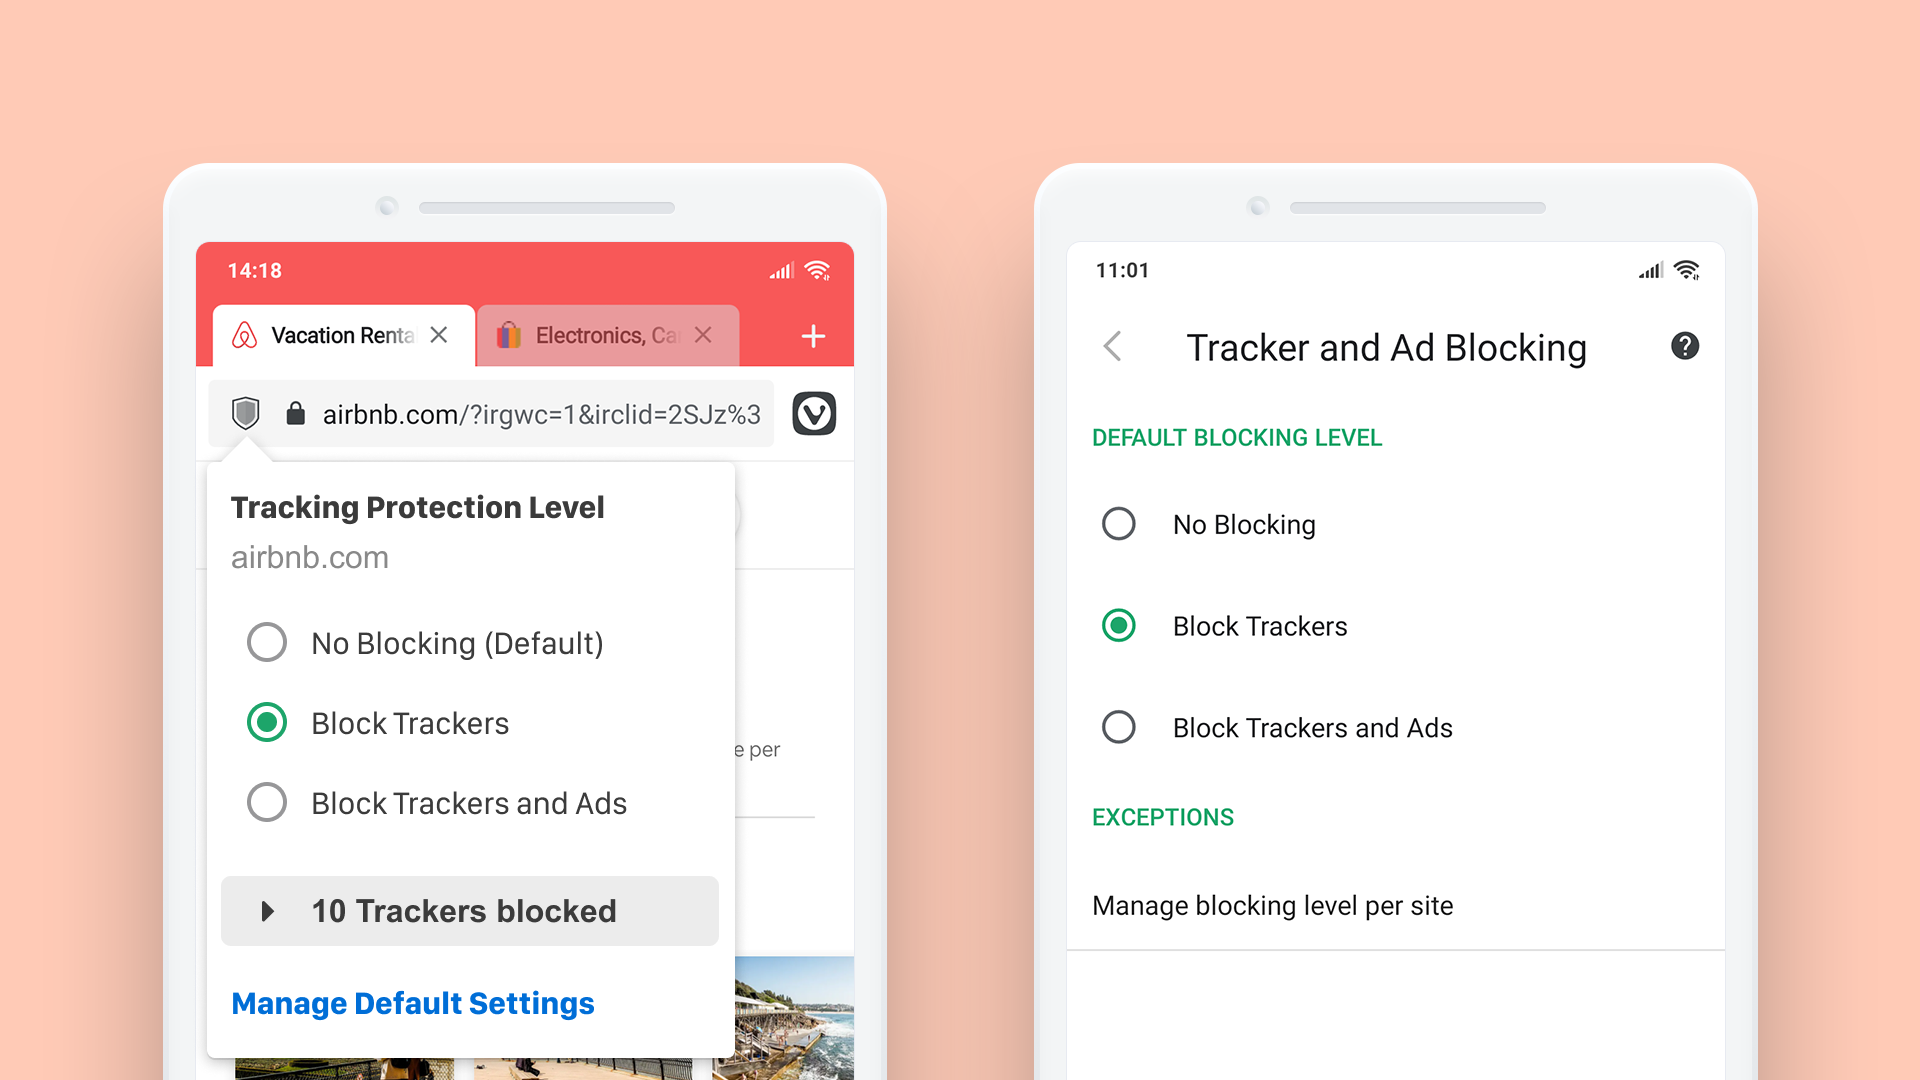Image resolution: width=1920 pixels, height=1080 pixels.
Task: Click the add new tab plus icon
Action: [814, 335]
